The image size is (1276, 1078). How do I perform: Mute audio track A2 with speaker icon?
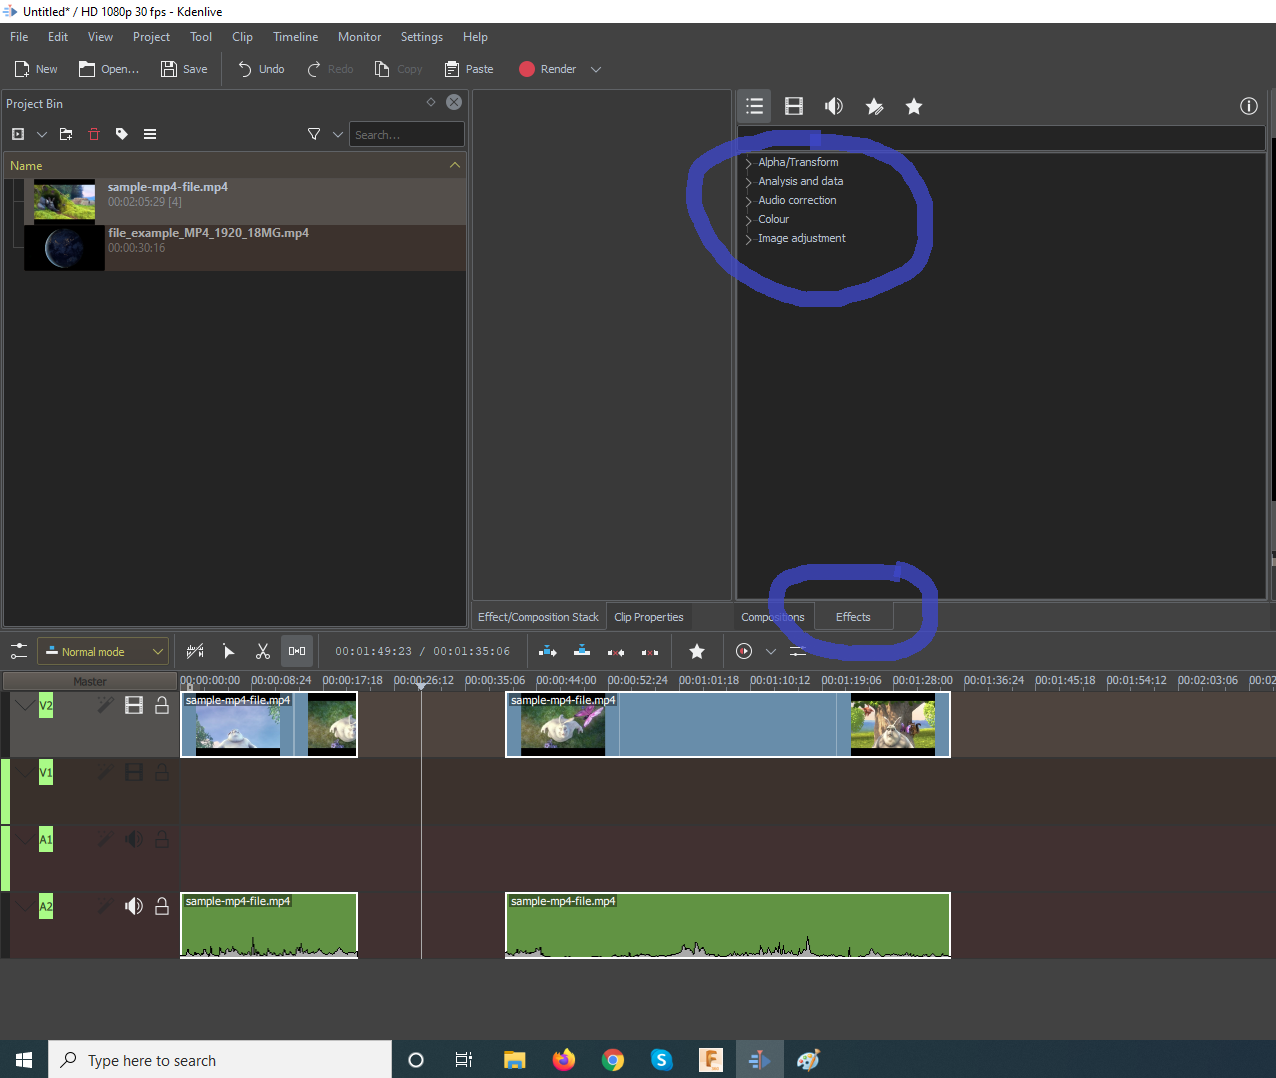134,906
